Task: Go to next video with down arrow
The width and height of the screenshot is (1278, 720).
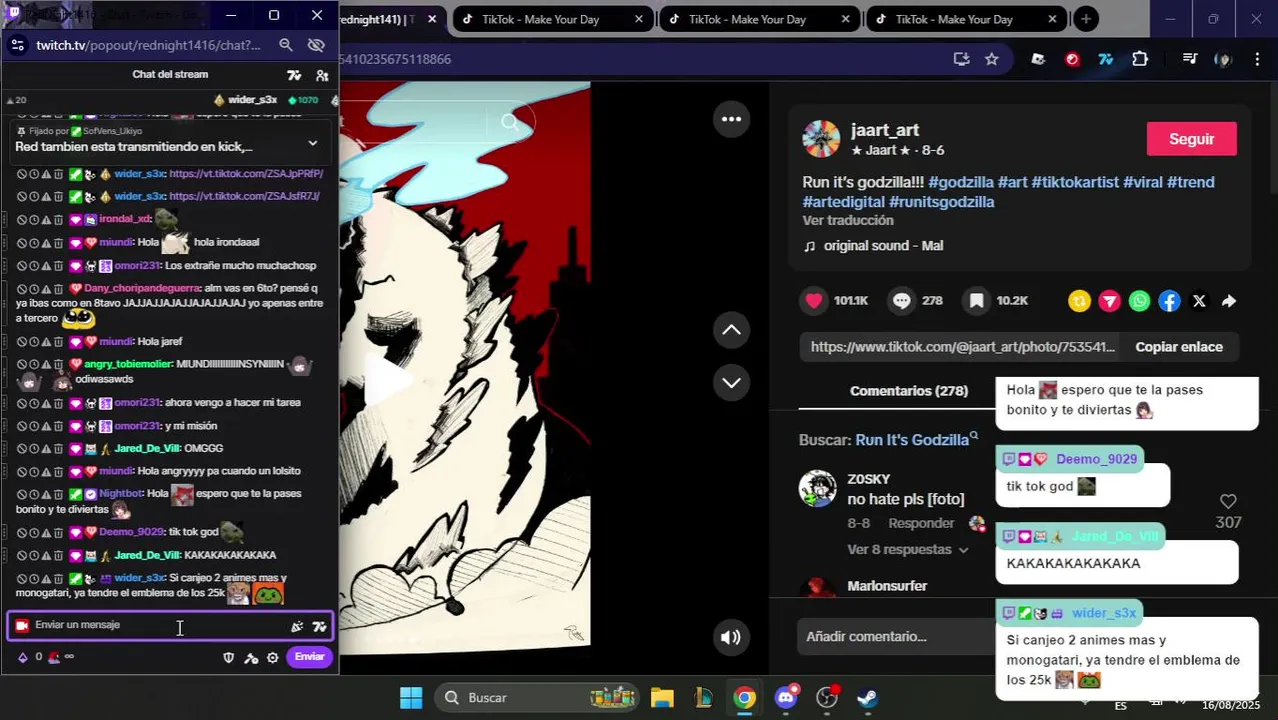Action: (731, 382)
